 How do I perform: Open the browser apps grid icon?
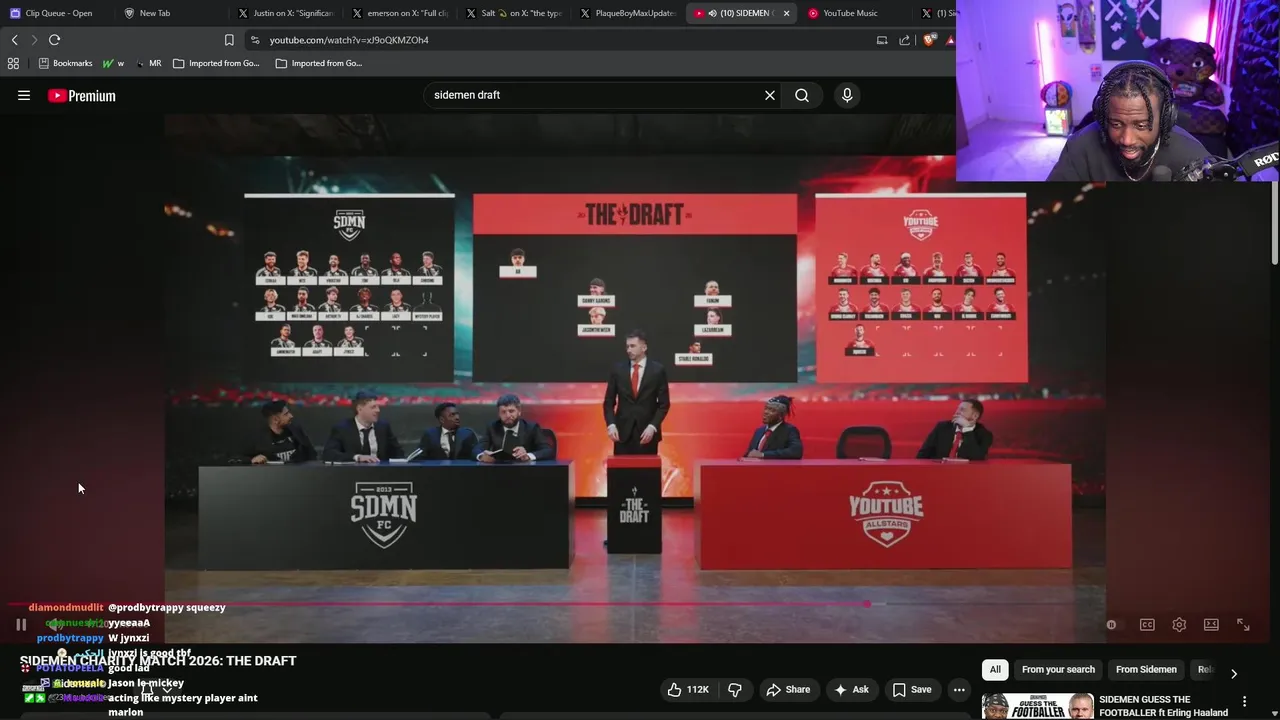[13, 63]
